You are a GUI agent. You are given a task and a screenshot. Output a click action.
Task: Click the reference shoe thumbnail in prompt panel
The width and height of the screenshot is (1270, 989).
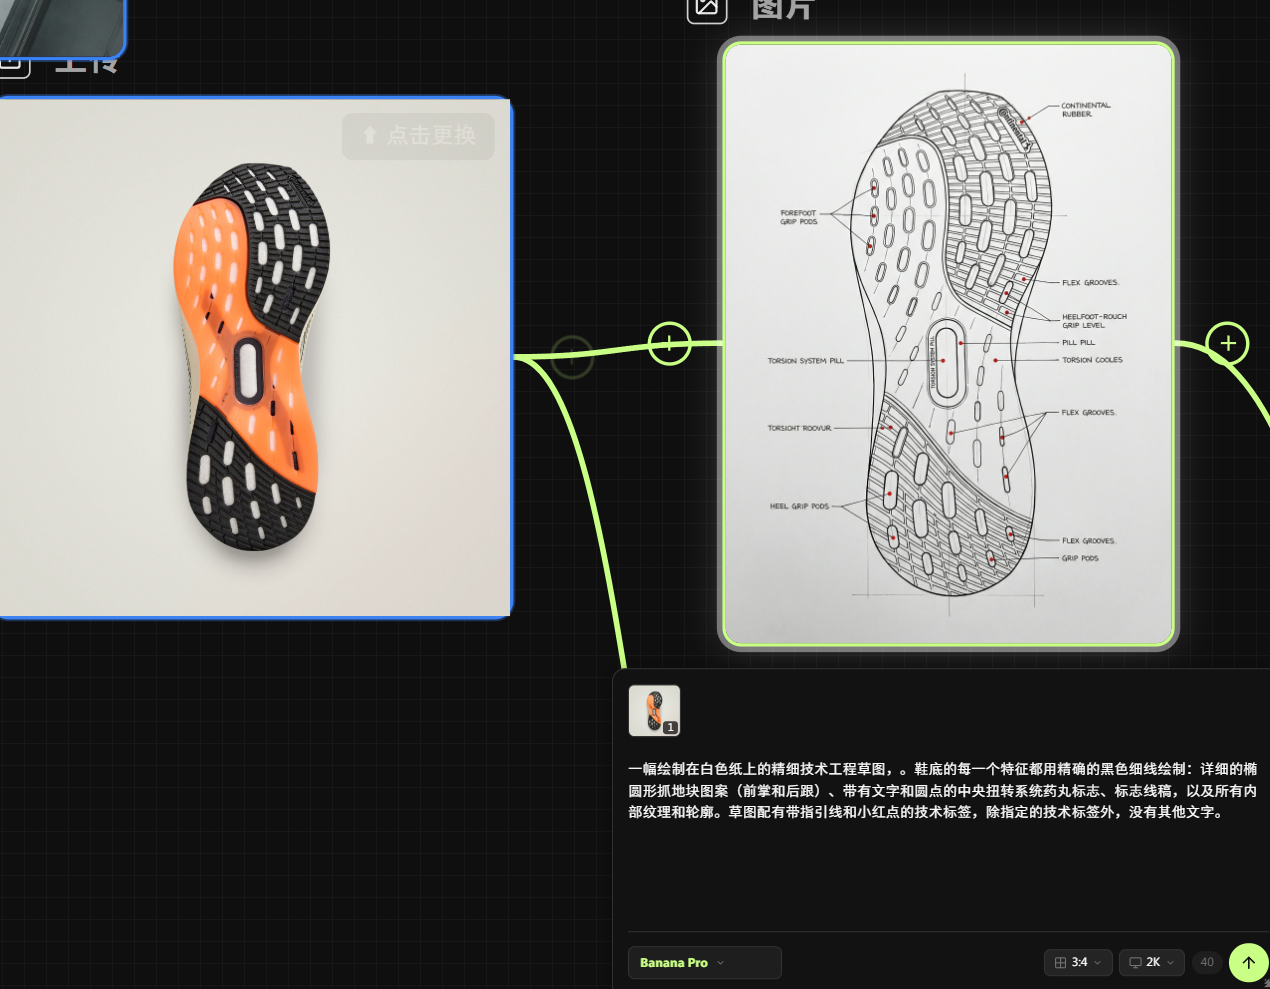pos(654,710)
